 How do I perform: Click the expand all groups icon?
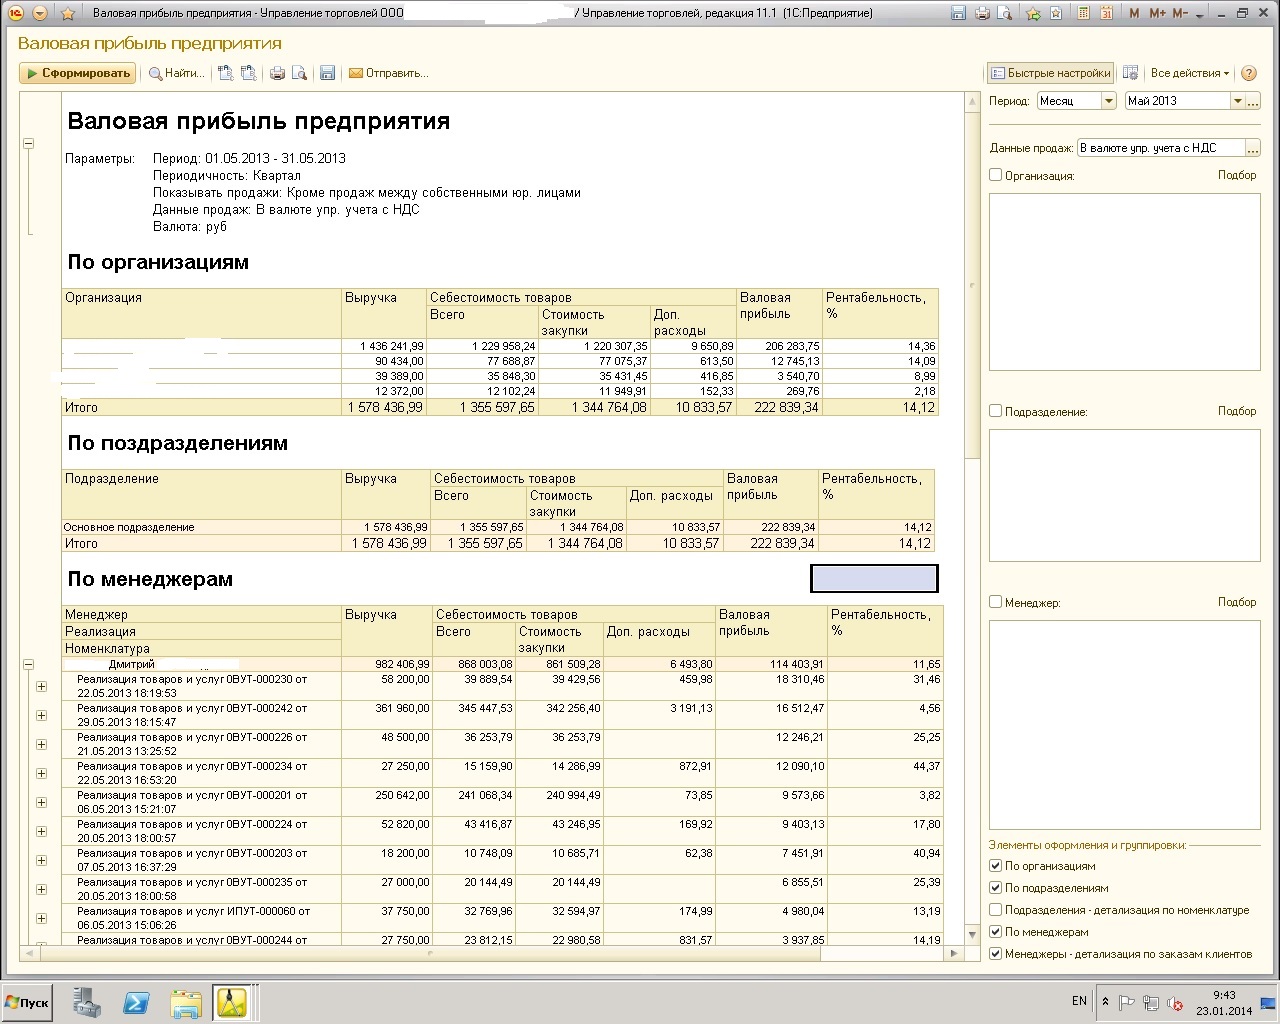226,73
